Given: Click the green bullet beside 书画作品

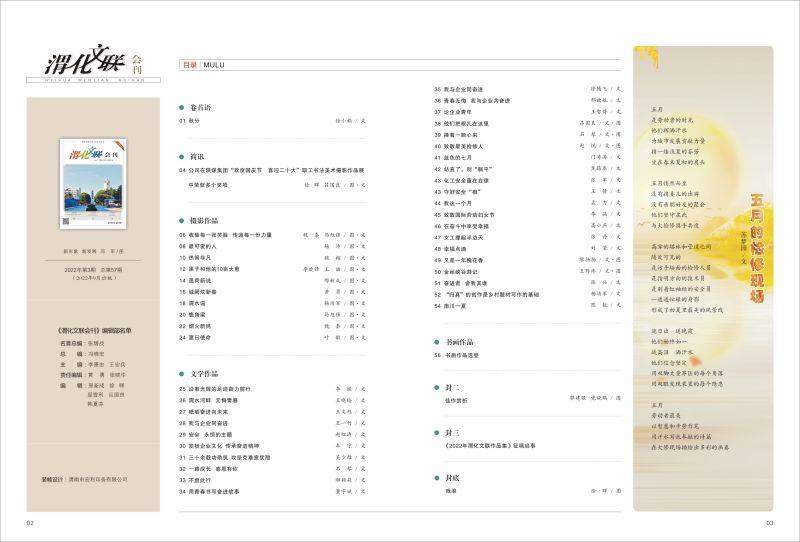Looking at the screenshot, I should click(437, 341).
